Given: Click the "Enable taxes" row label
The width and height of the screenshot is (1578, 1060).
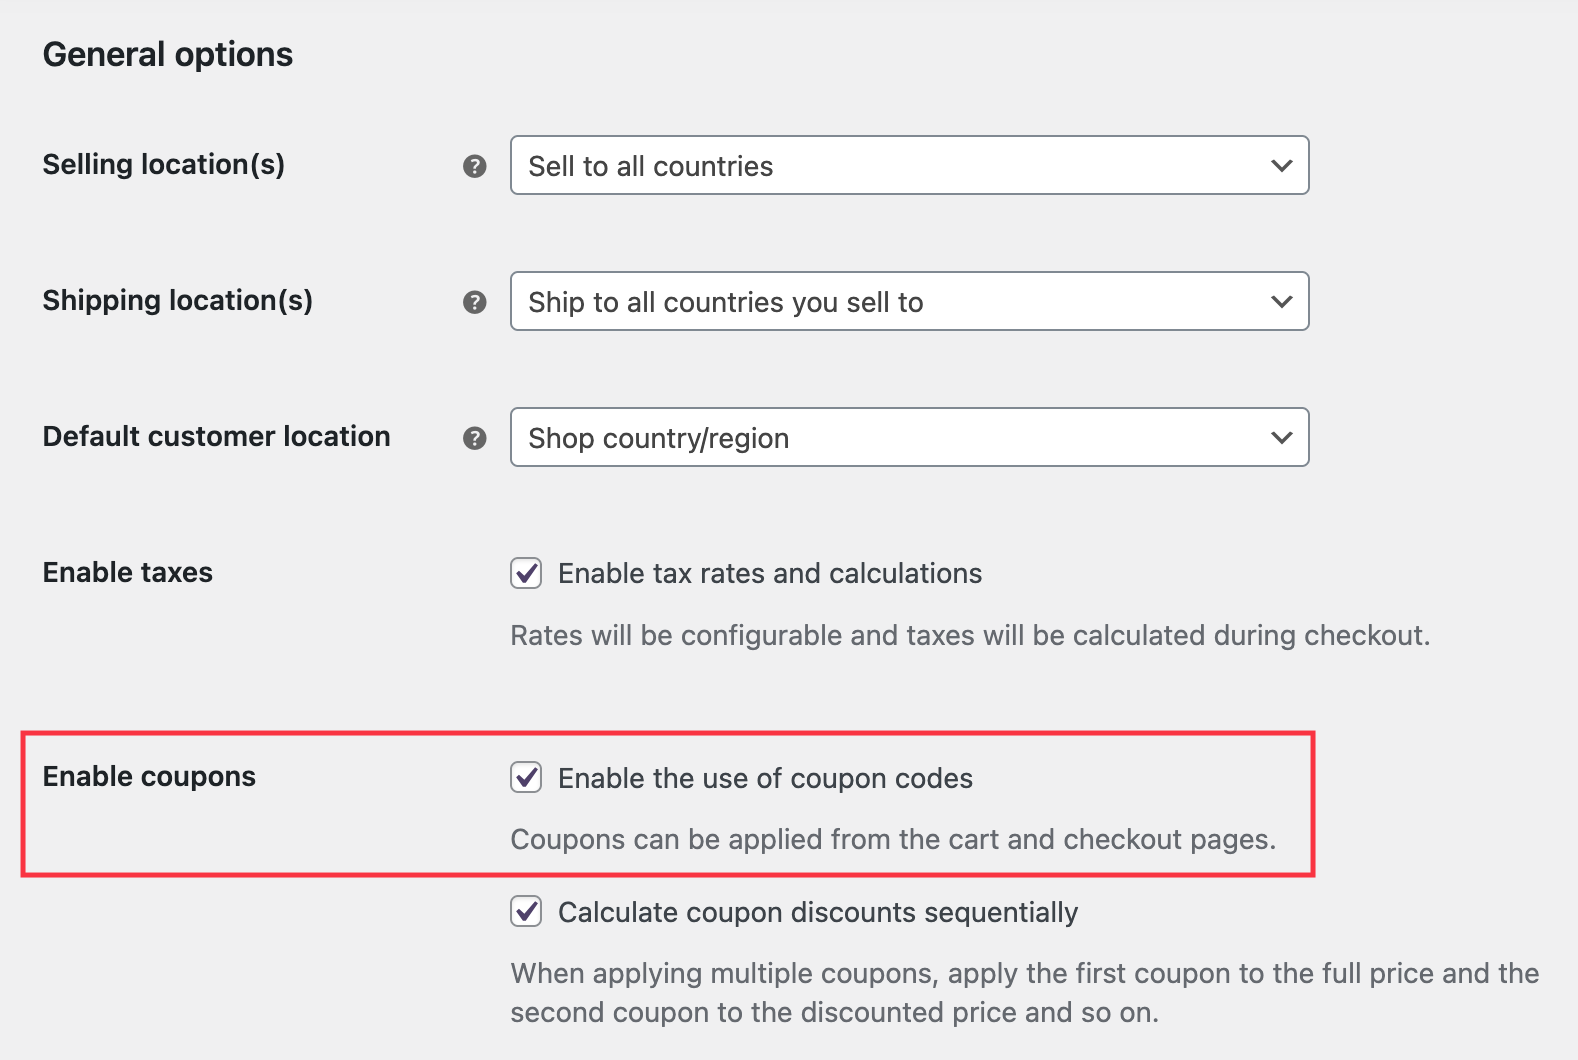Looking at the screenshot, I should 128,572.
